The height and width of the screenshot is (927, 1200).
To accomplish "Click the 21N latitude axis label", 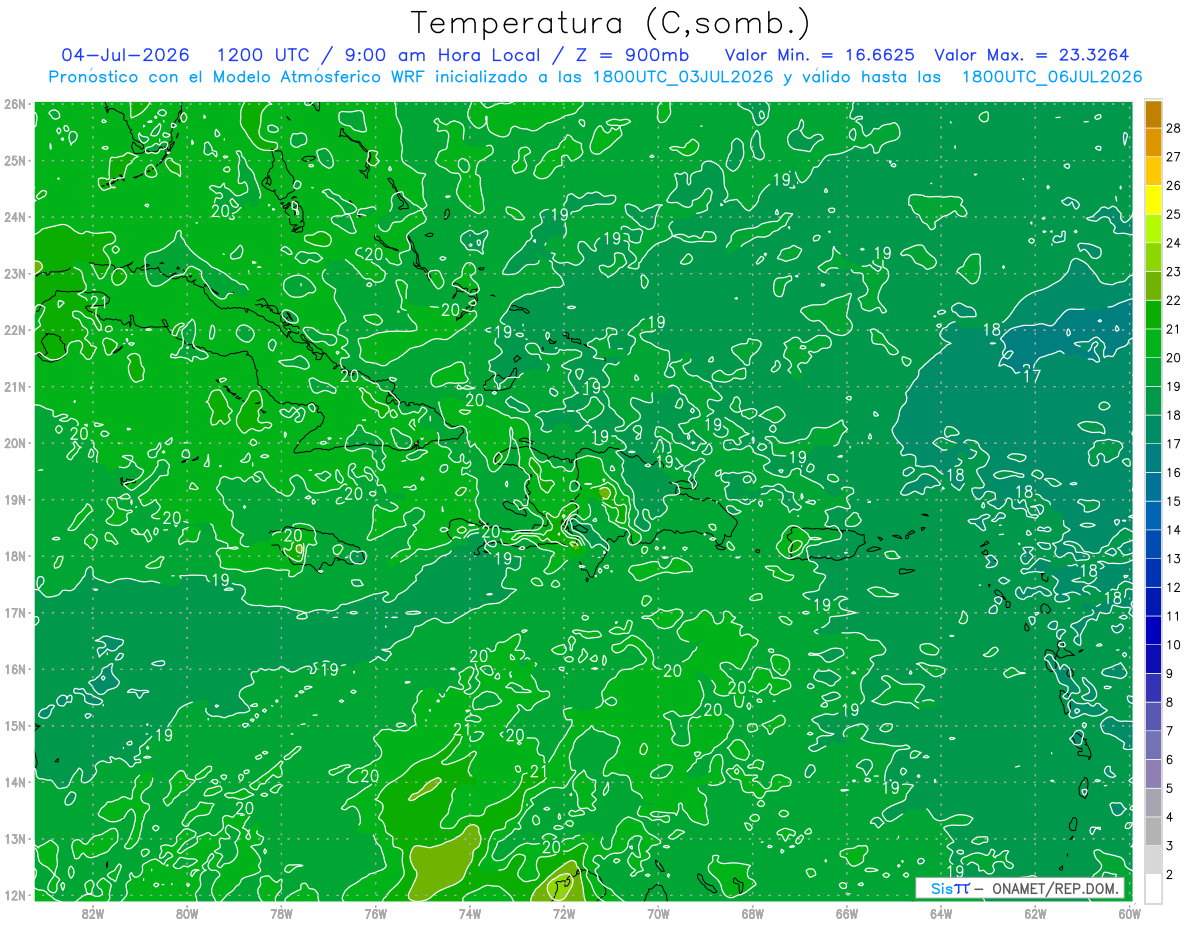I will coord(14,386).
